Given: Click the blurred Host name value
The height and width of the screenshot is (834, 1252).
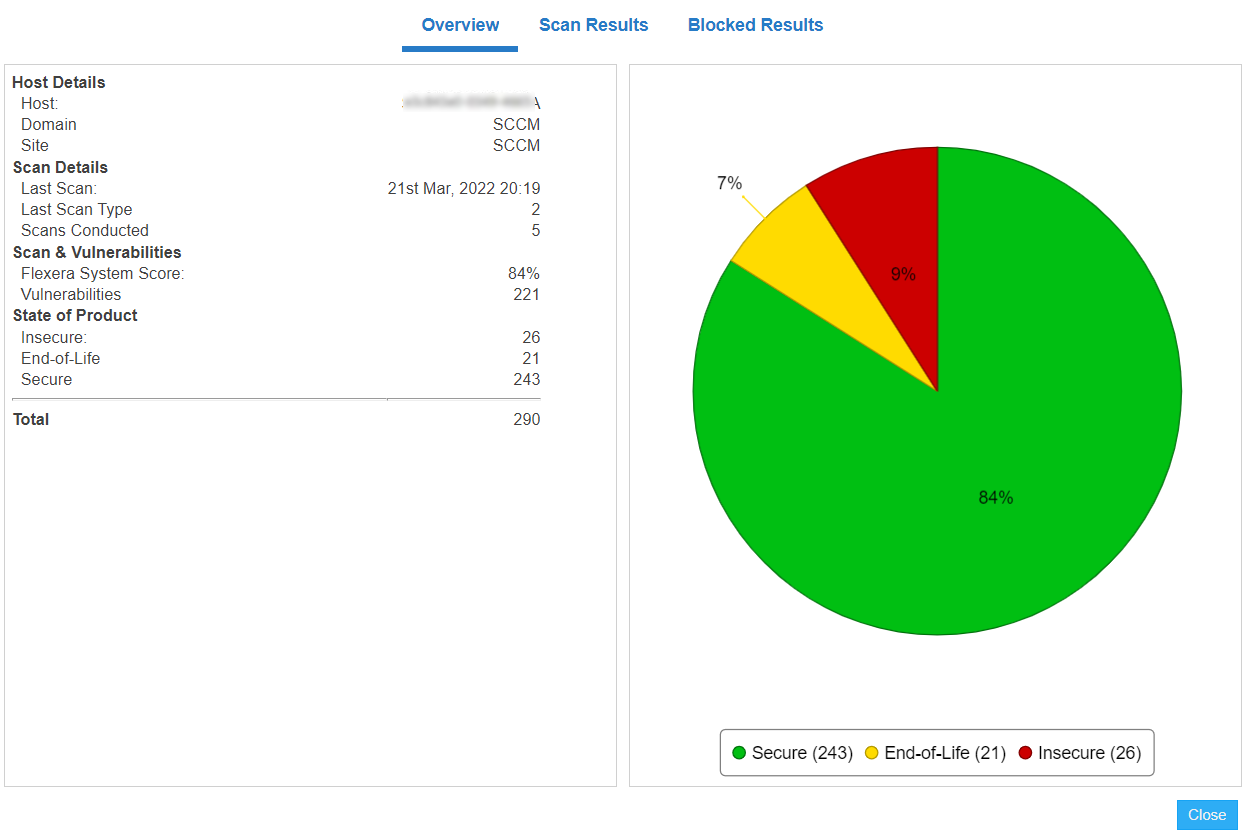Looking at the screenshot, I should tap(470, 104).
